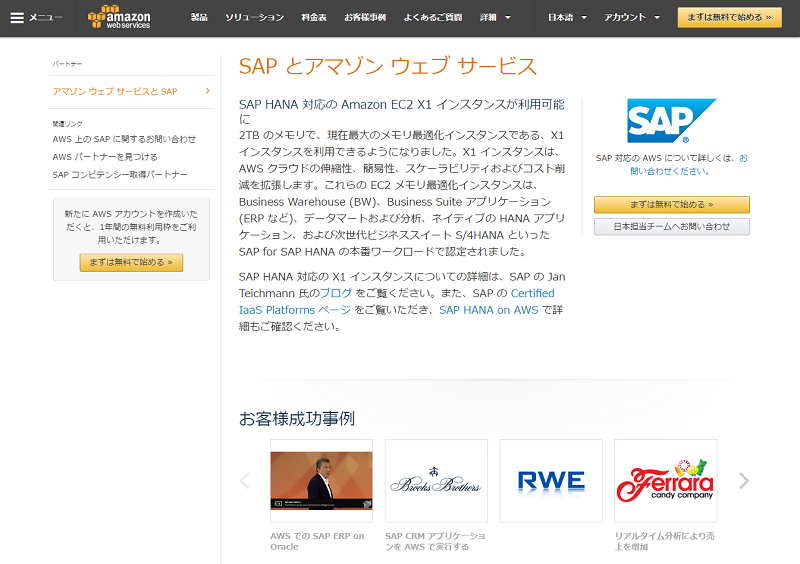Image resolution: width=800 pixels, height=564 pixels.
Task: Open the SAP HANA on AWS link
Action: (x=488, y=310)
